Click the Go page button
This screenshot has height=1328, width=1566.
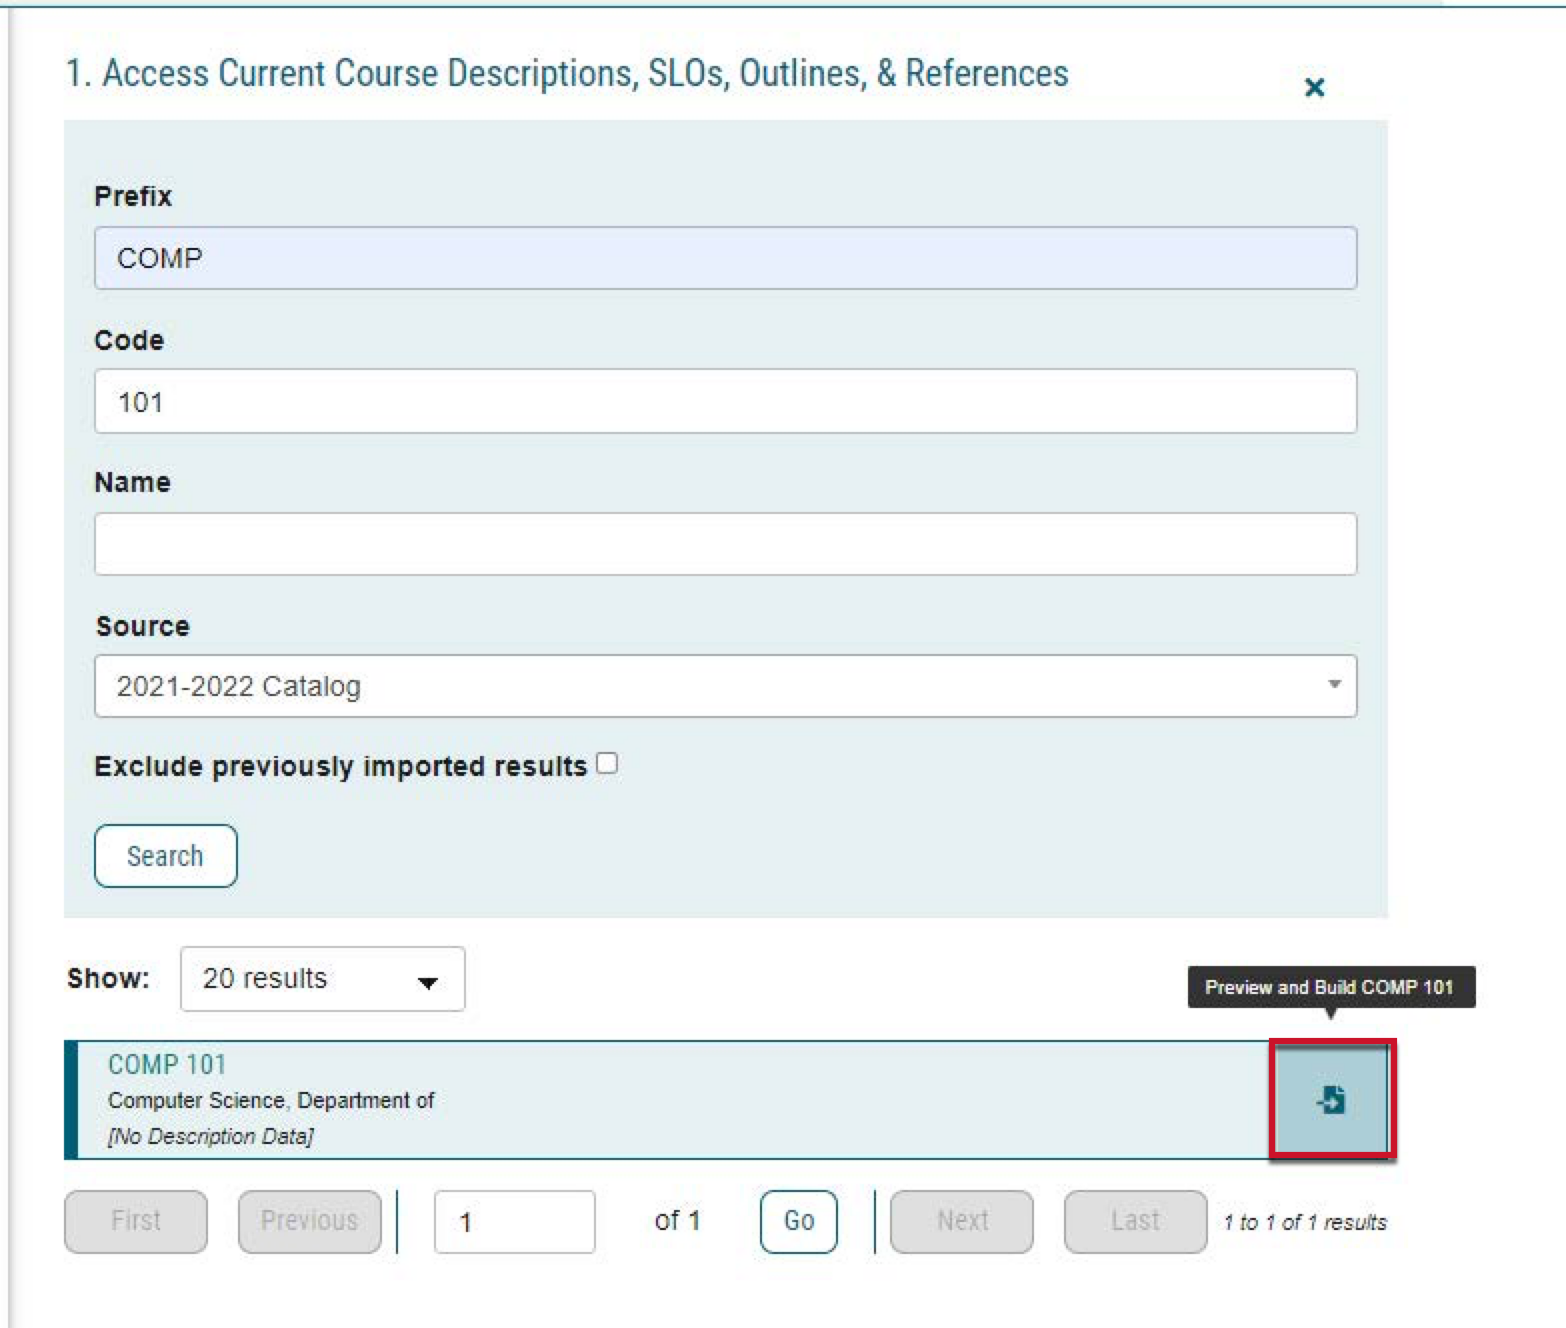point(798,1221)
